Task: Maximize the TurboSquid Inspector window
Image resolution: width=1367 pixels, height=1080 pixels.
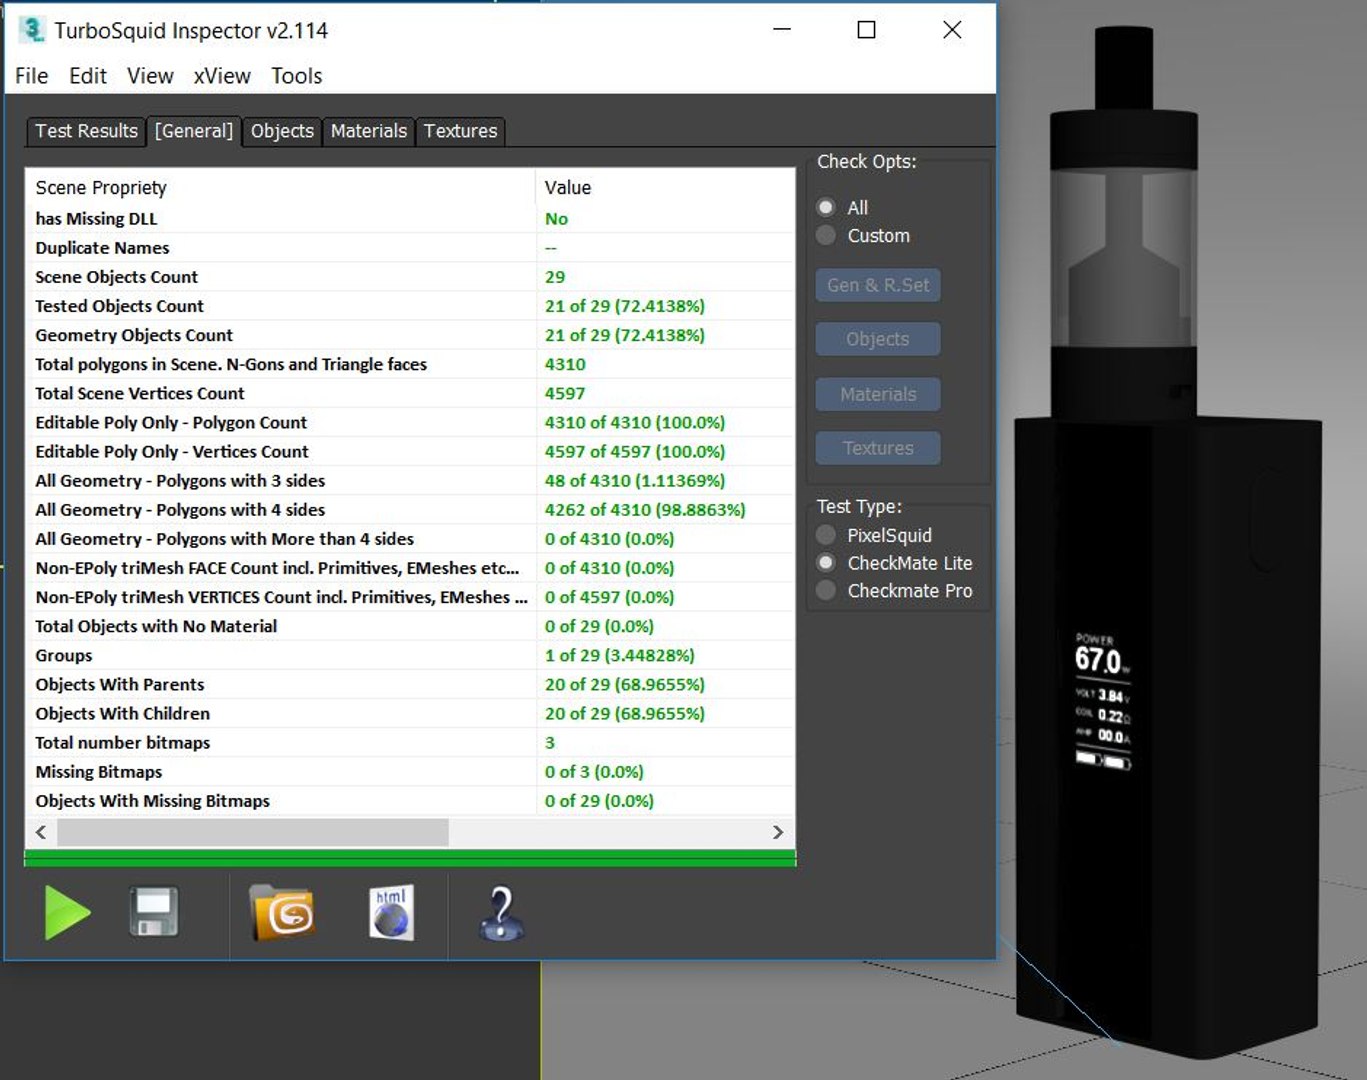Action: click(x=867, y=30)
